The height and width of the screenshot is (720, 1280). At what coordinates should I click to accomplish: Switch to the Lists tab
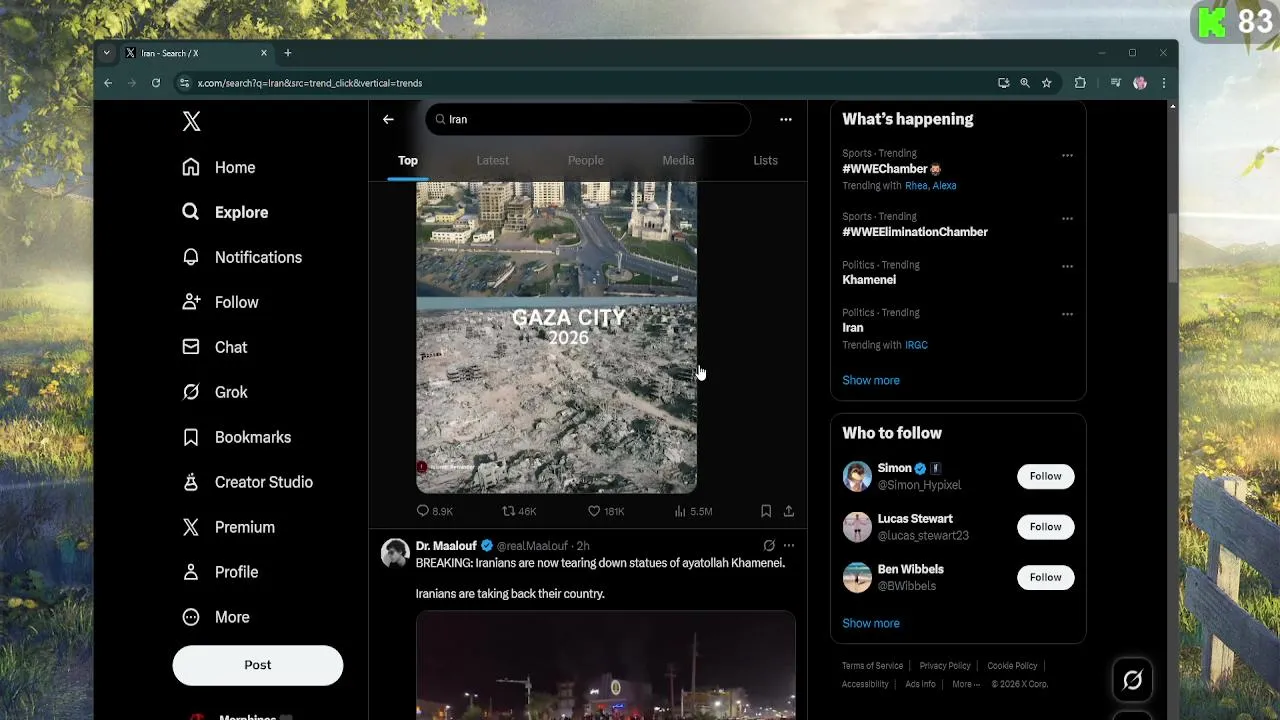pos(765,160)
